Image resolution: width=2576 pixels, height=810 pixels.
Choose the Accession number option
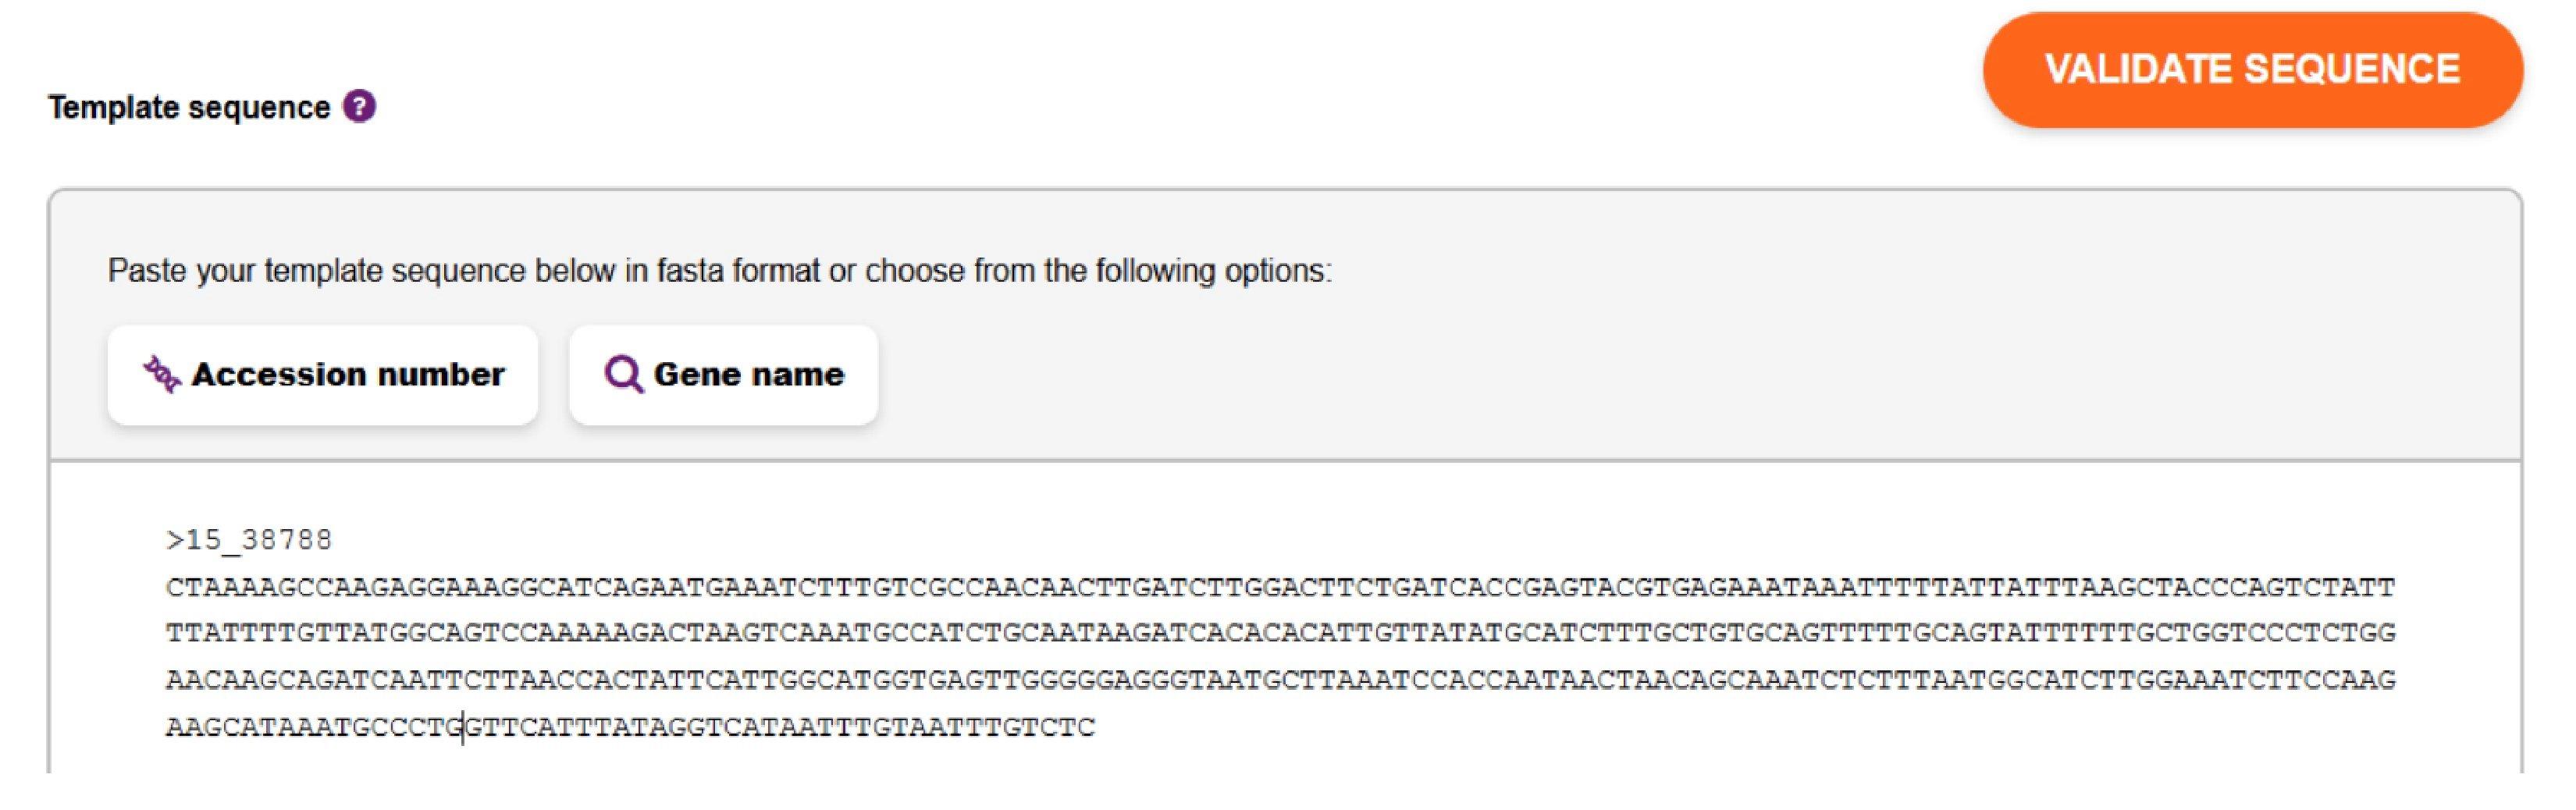[323, 375]
